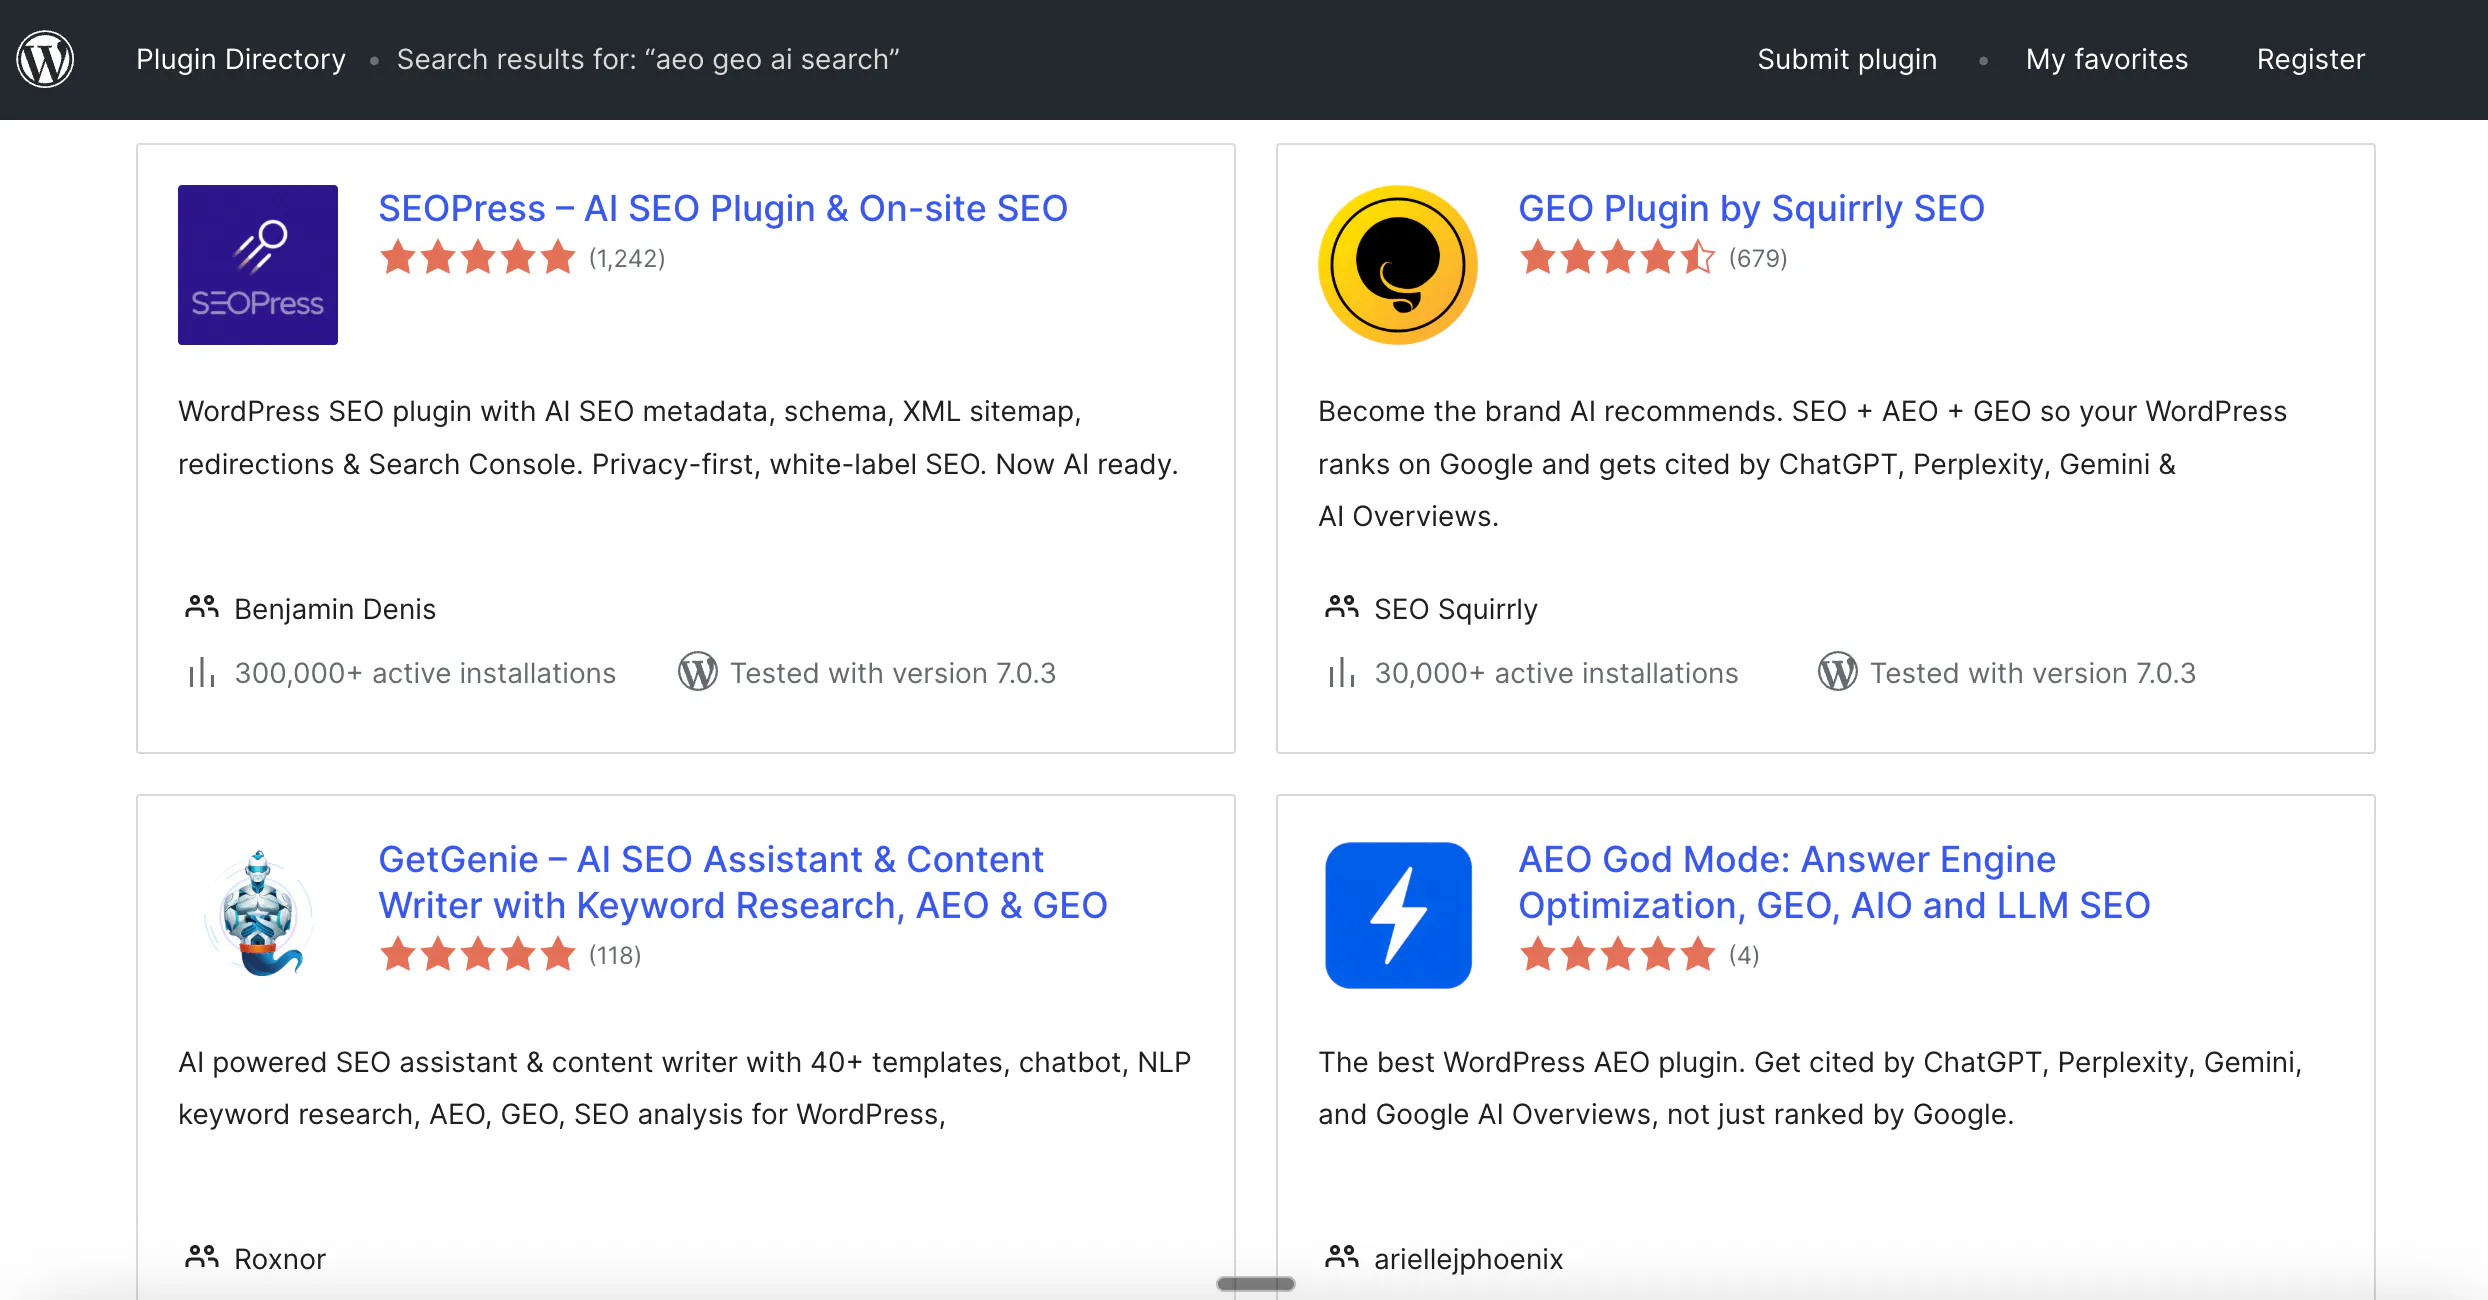
Task: Click SEOPress star rating
Action: coord(478,258)
